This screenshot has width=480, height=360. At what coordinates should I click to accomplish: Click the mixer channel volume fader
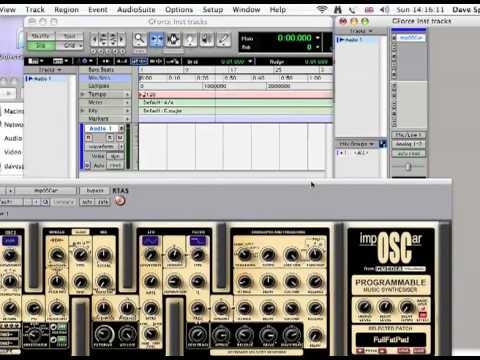[408, 166]
